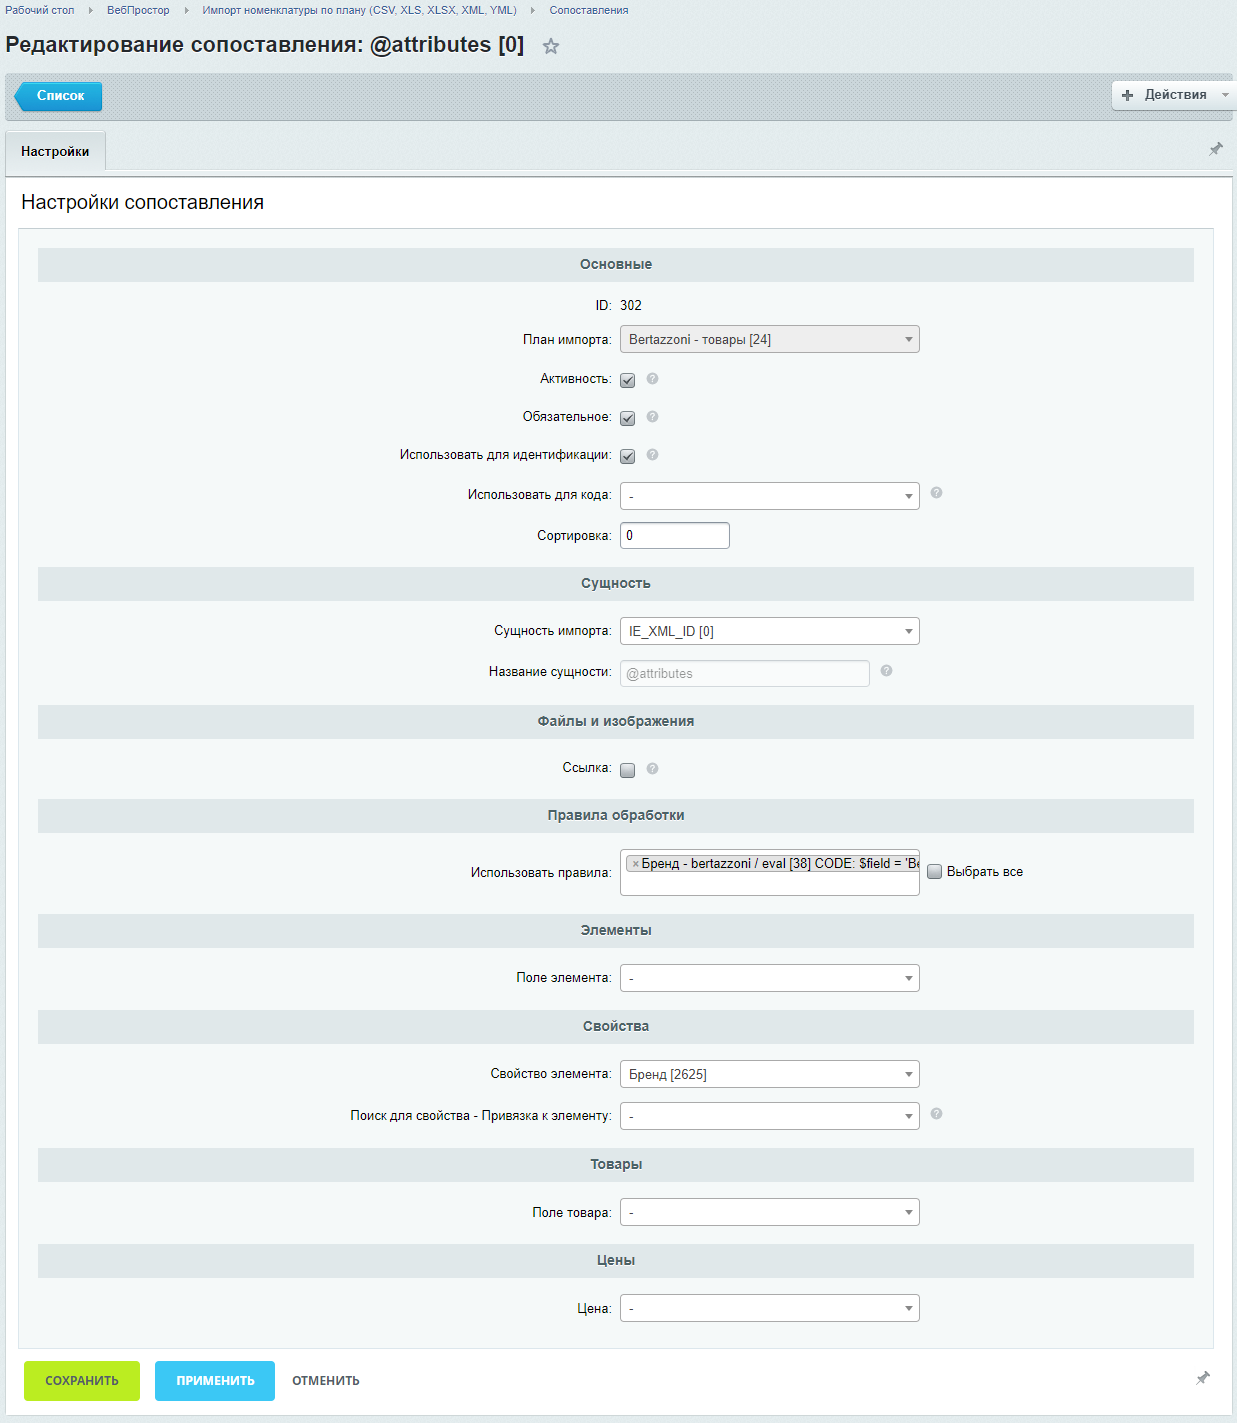The width and height of the screenshot is (1237, 1423).
Task: Add page to favorites with star icon
Action: 551,46
